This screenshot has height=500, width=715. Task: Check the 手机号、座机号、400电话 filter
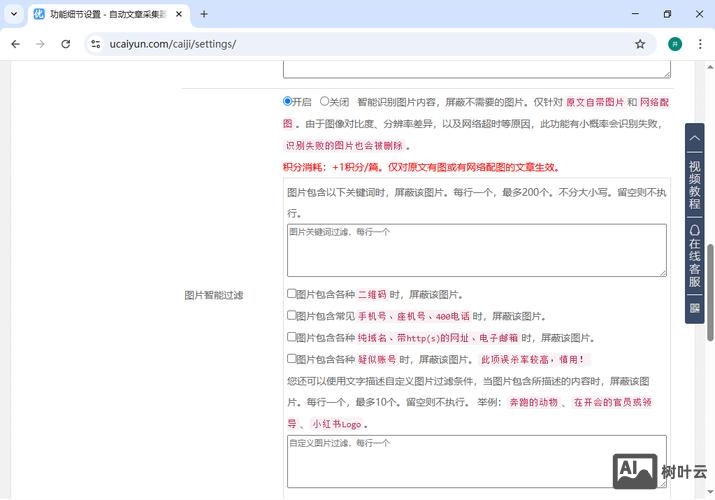pos(291,315)
